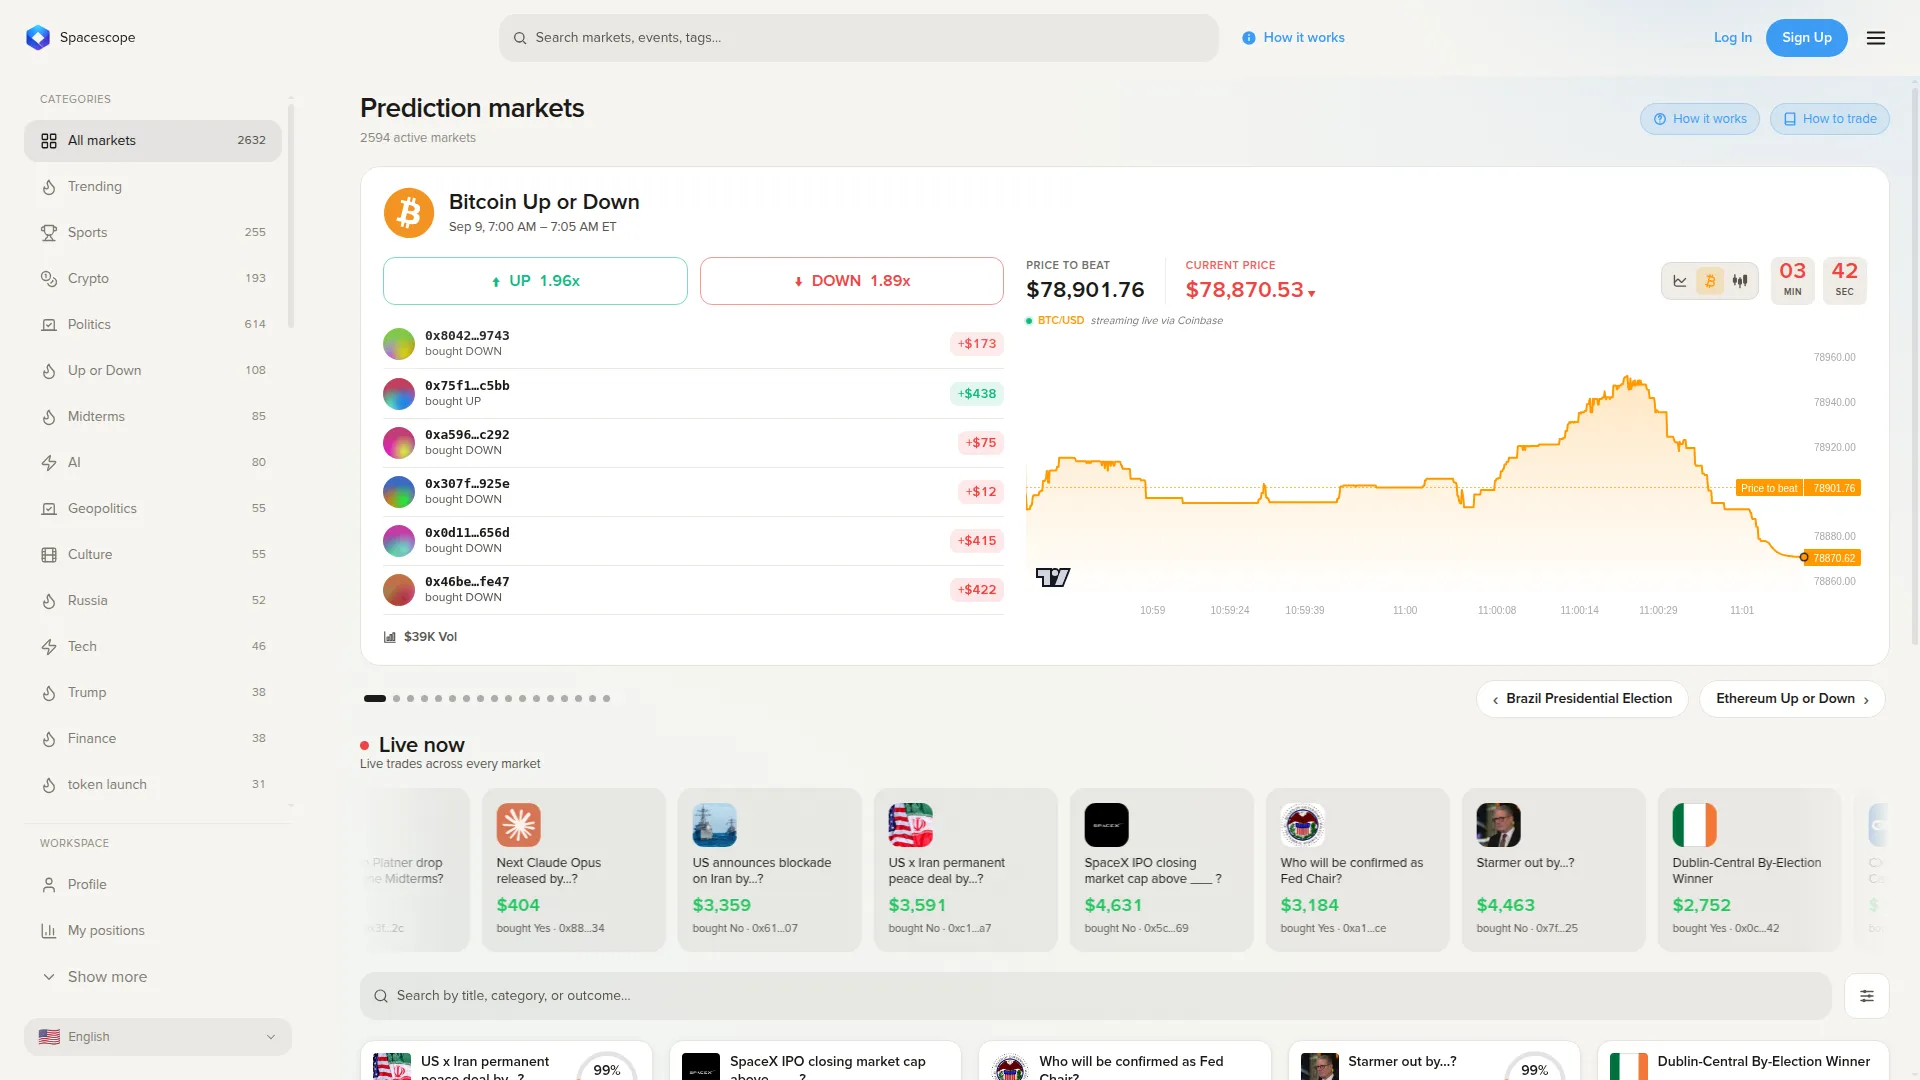
Task: Click the Politics category icon
Action: pyautogui.click(x=49, y=325)
